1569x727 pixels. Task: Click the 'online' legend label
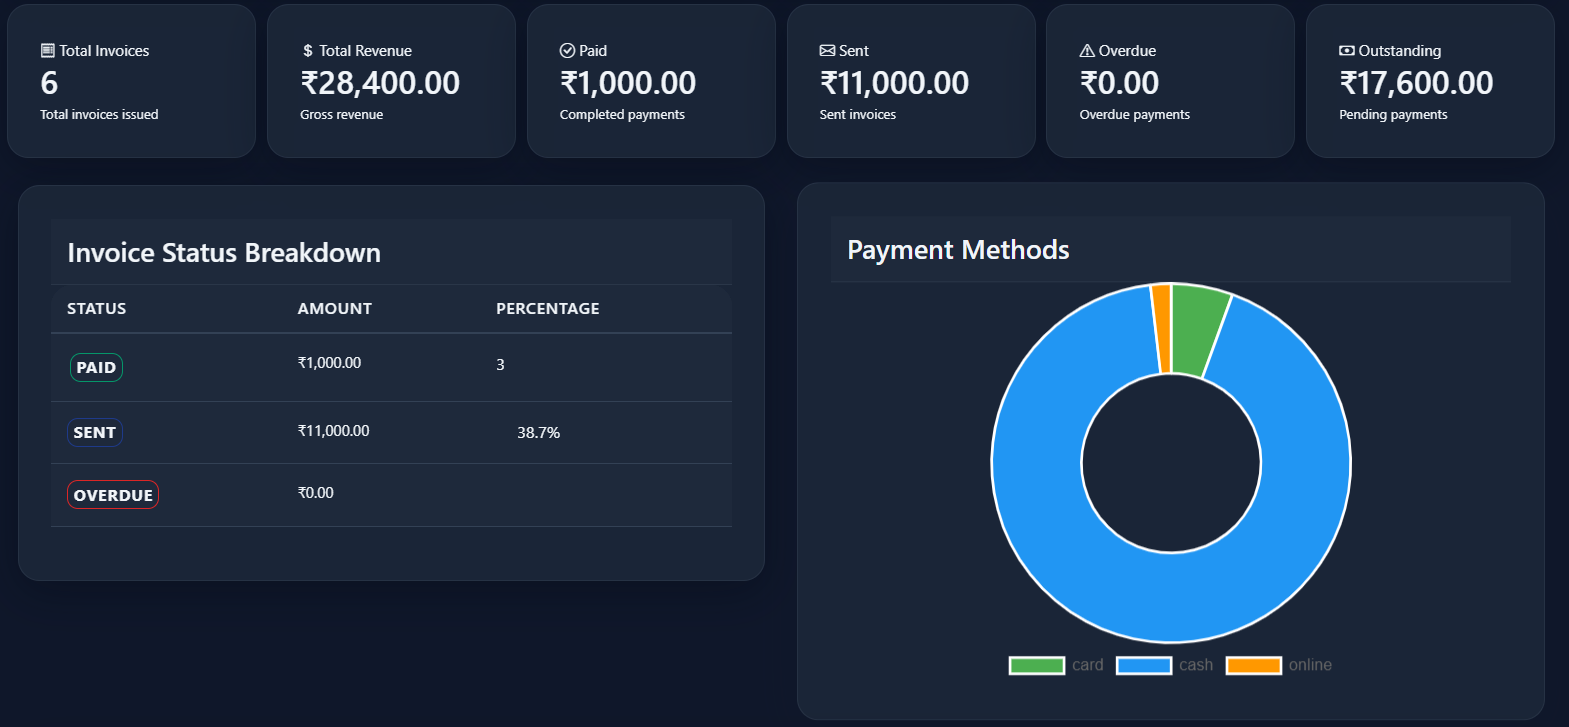click(1310, 666)
